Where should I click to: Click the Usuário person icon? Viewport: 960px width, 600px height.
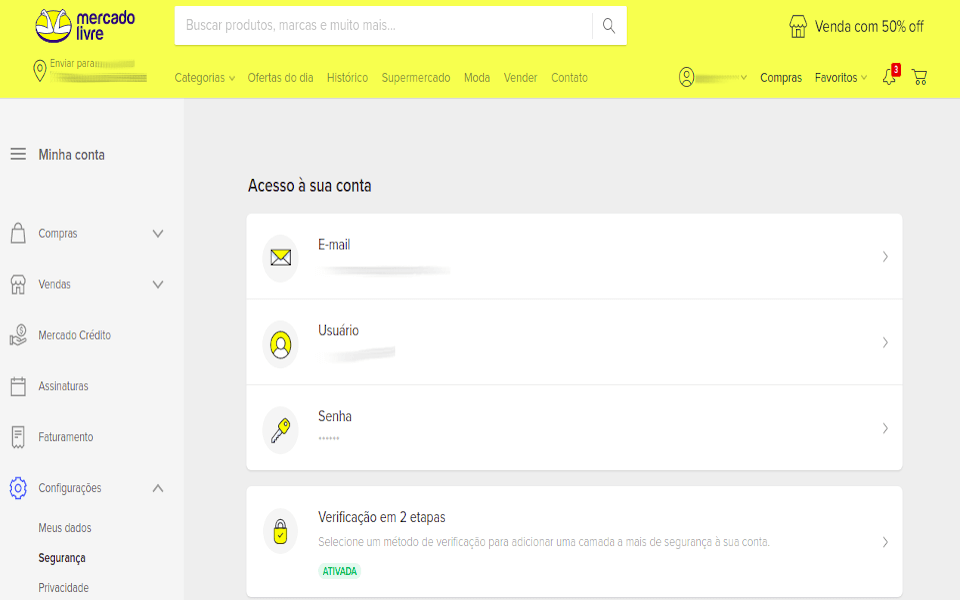pyautogui.click(x=280, y=344)
